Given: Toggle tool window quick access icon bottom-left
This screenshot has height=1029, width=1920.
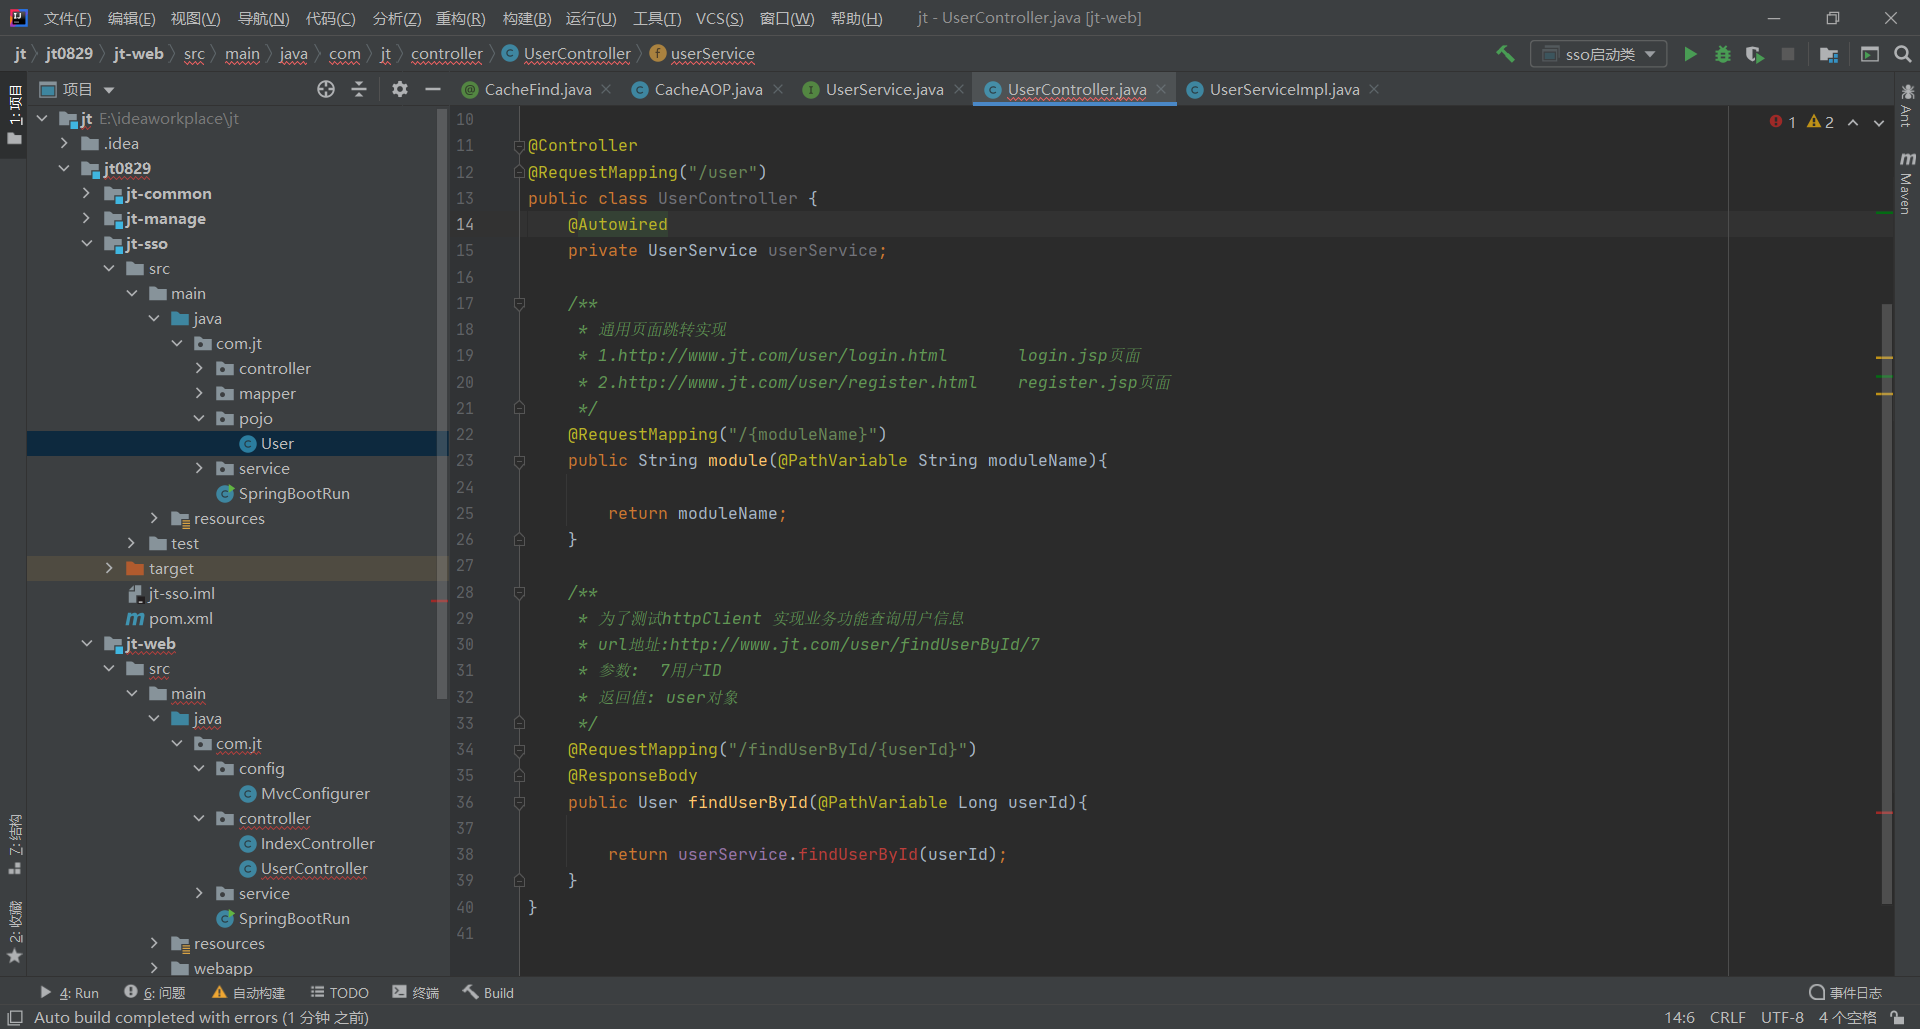Looking at the screenshot, I should (x=15, y=1017).
